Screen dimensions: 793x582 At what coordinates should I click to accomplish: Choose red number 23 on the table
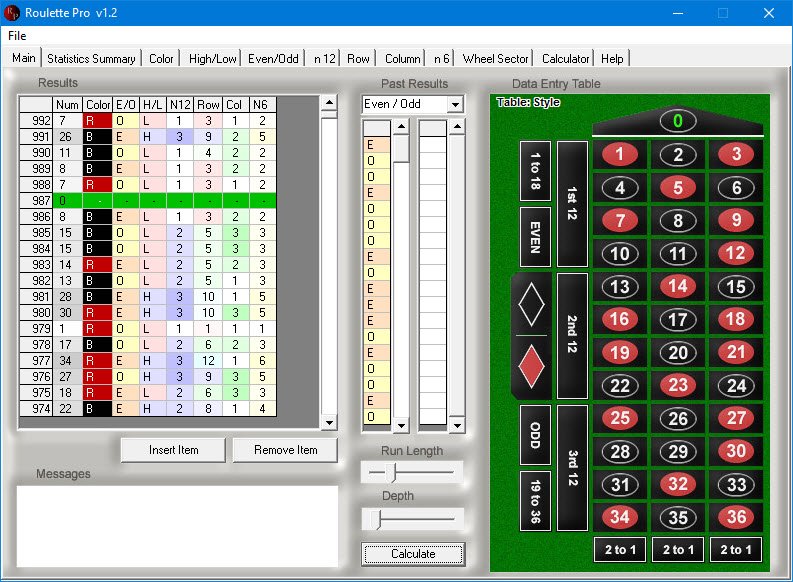click(678, 385)
